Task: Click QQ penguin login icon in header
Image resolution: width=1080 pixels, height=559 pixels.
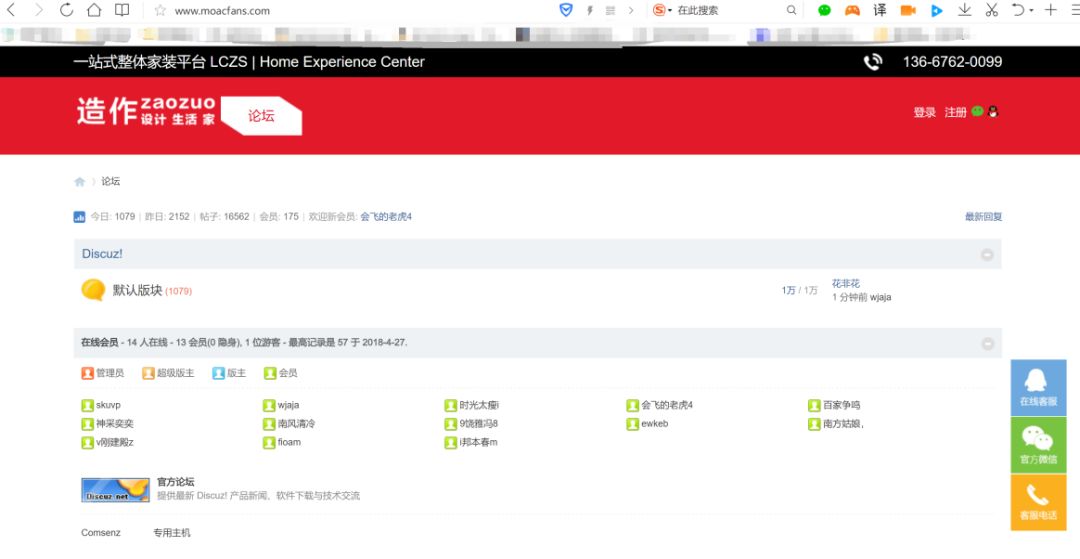Action: (x=993, y=111)
